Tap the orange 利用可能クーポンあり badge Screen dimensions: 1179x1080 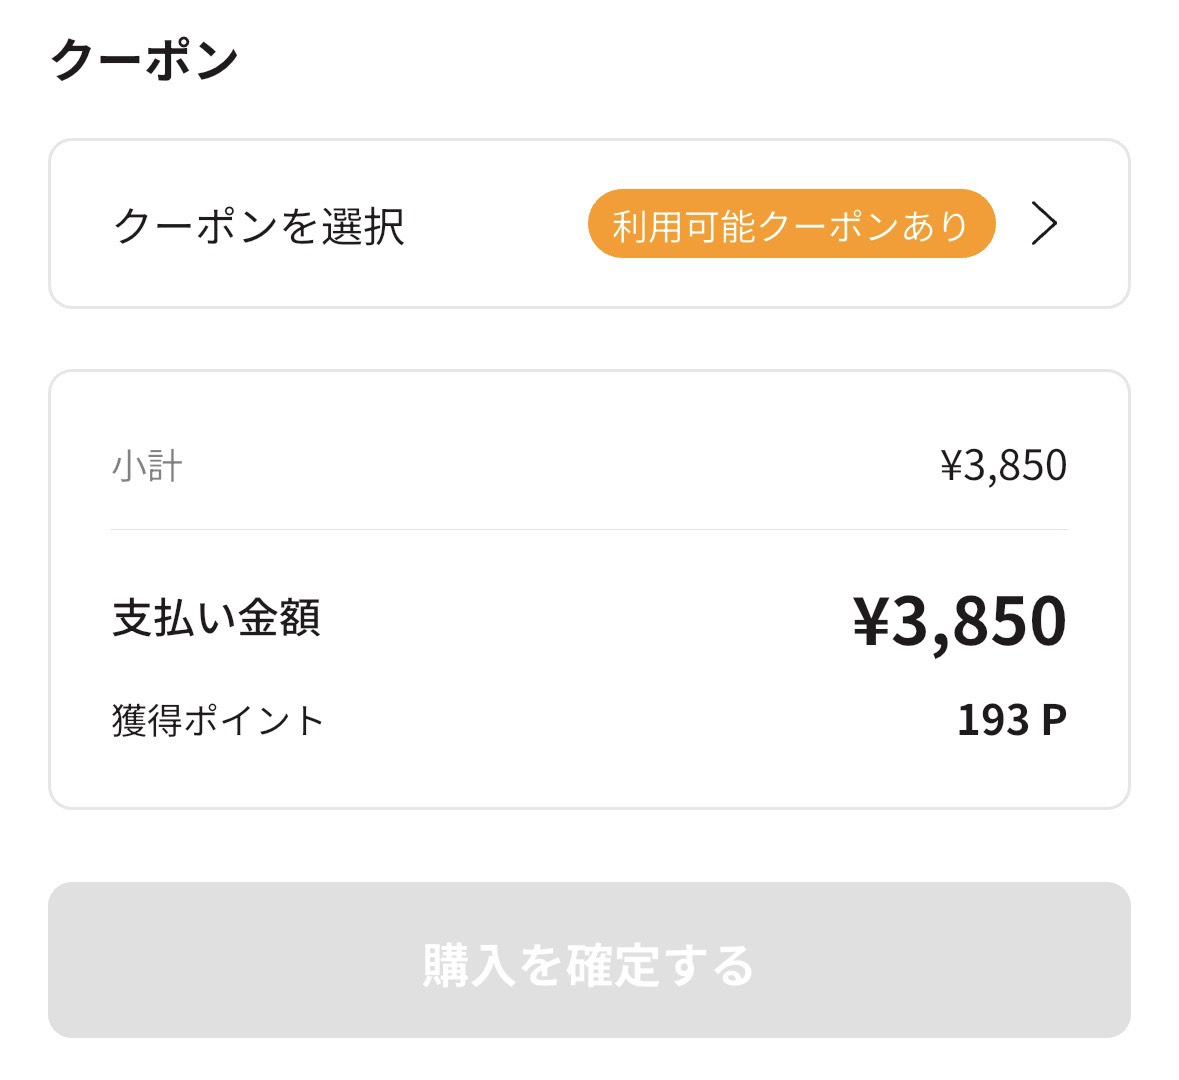point(791,225)
